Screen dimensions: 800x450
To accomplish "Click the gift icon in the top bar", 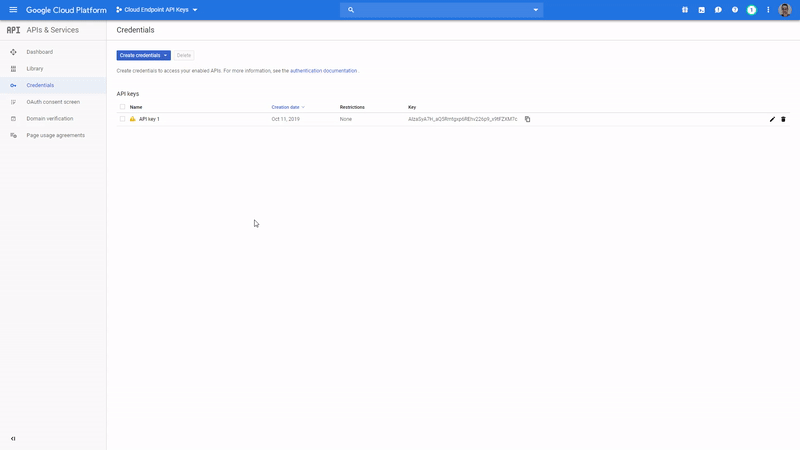I will (x=685, y=10).
